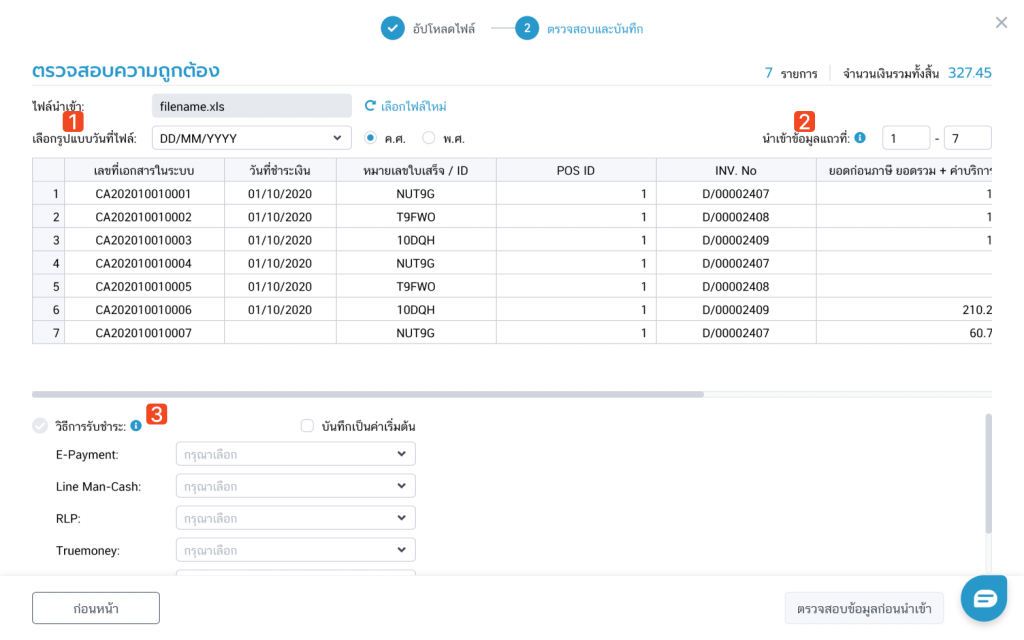Image resolution: width=1024 pixels, height=640 pixels.
Task: Click info icon next to วิธีการรับชำระ
Action: 136,426
